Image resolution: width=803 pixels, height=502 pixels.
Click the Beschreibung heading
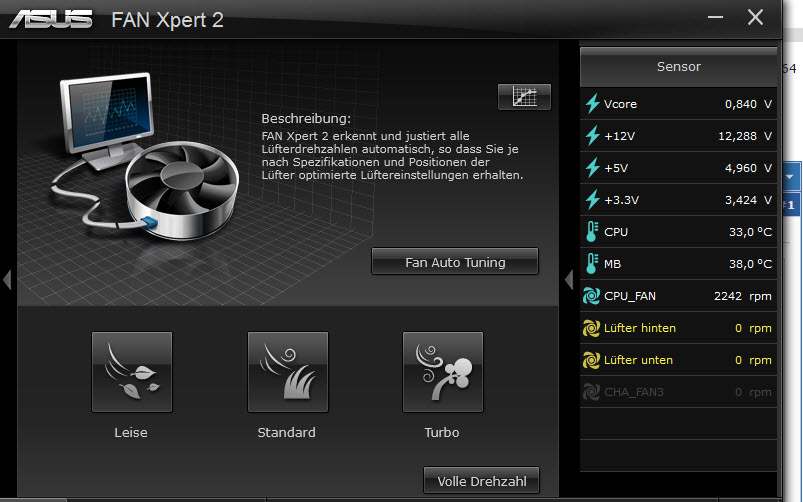pyautogui.click(x=306, y=119)
